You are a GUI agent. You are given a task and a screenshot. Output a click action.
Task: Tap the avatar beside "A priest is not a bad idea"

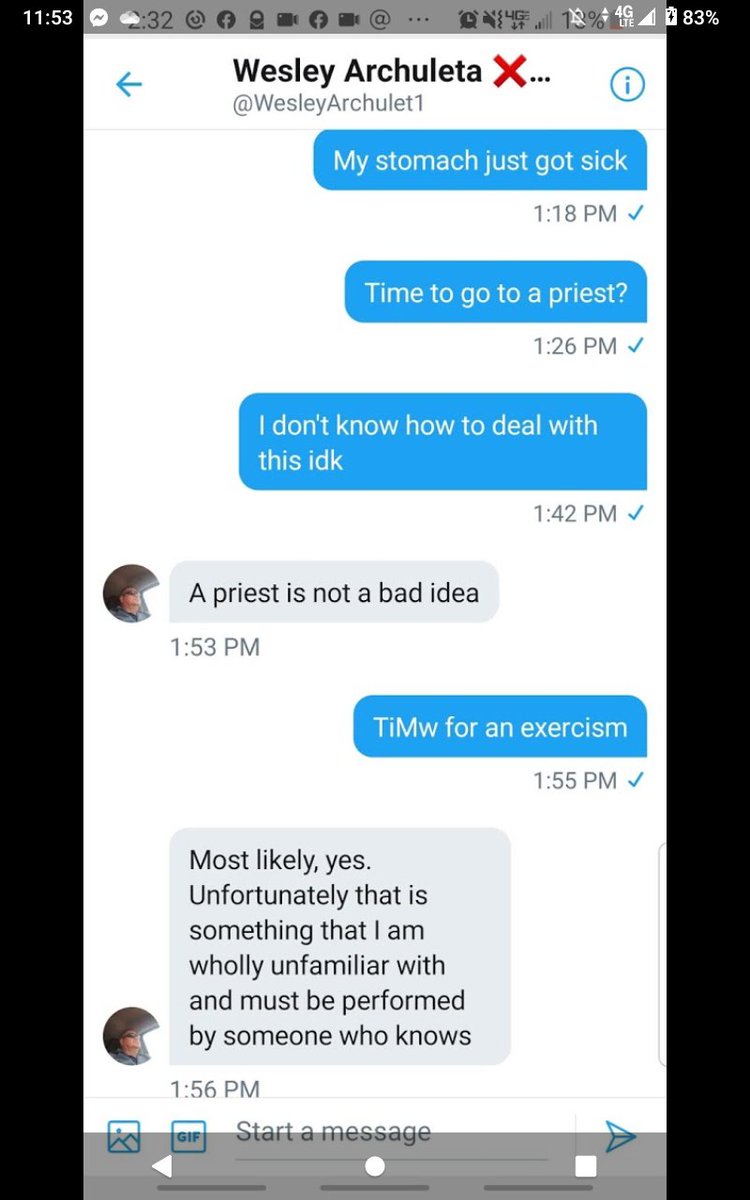click(x=132, y=593)
